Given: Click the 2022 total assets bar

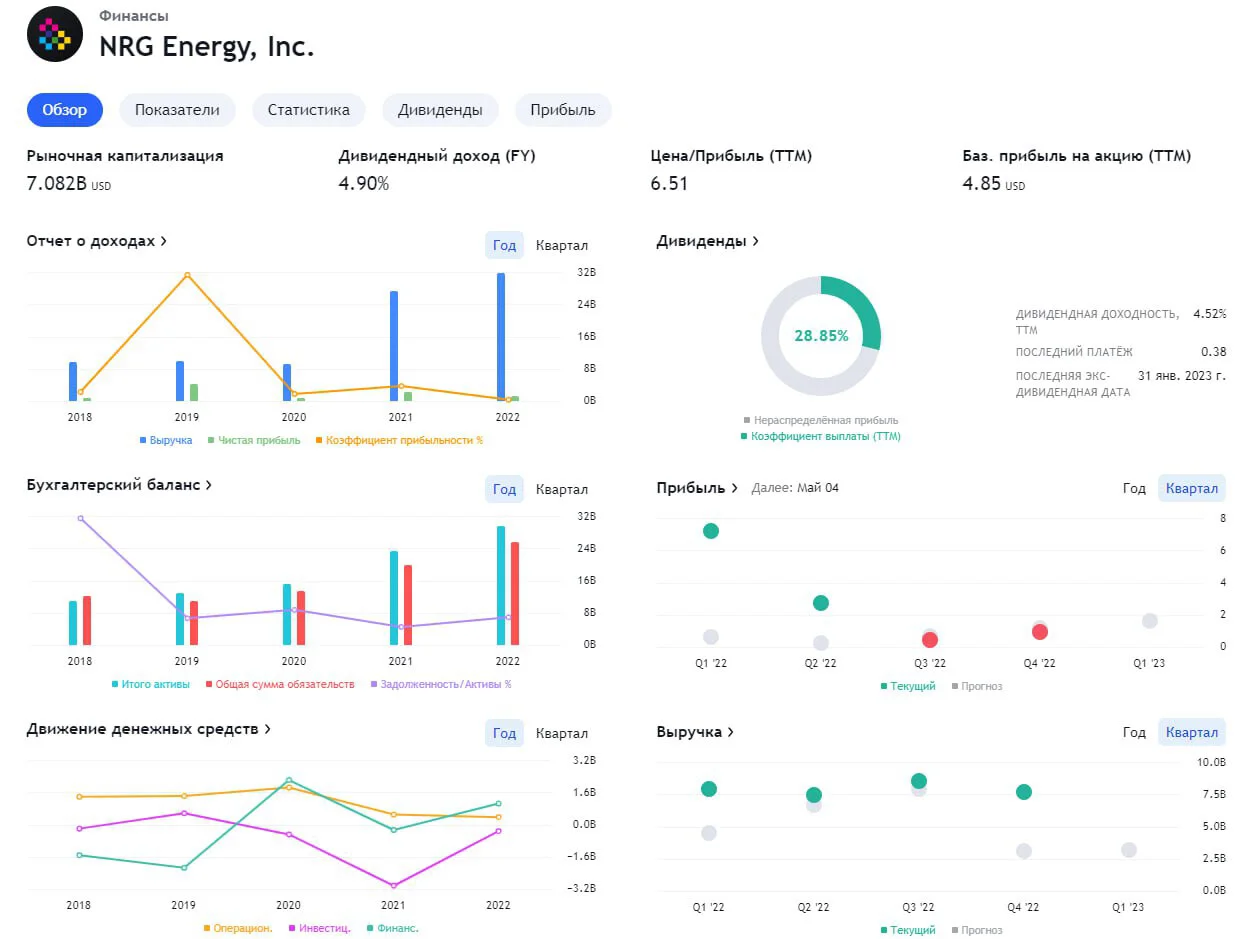Looking at the screenshot, I should point(501,585).
